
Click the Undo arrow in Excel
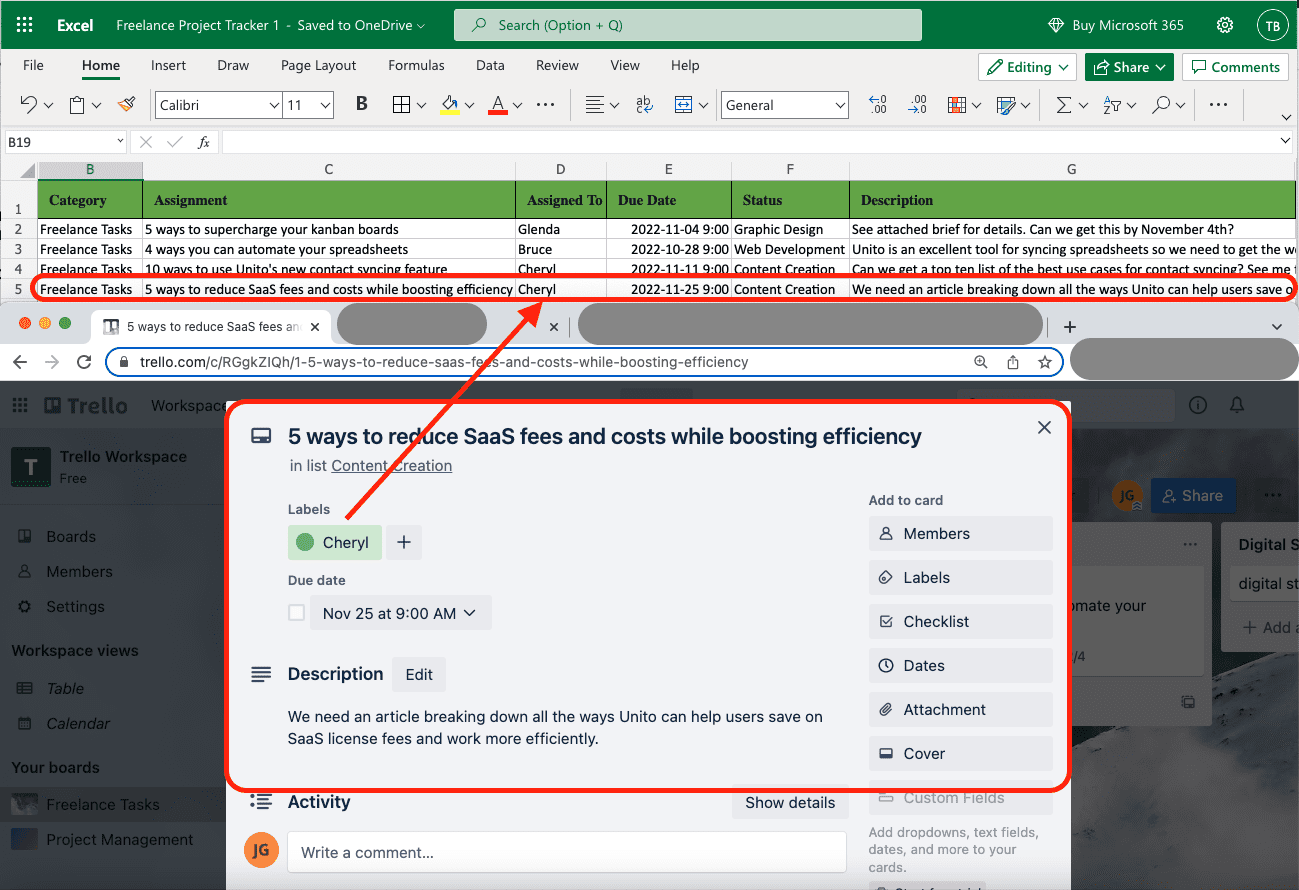[x=29, y=105]
